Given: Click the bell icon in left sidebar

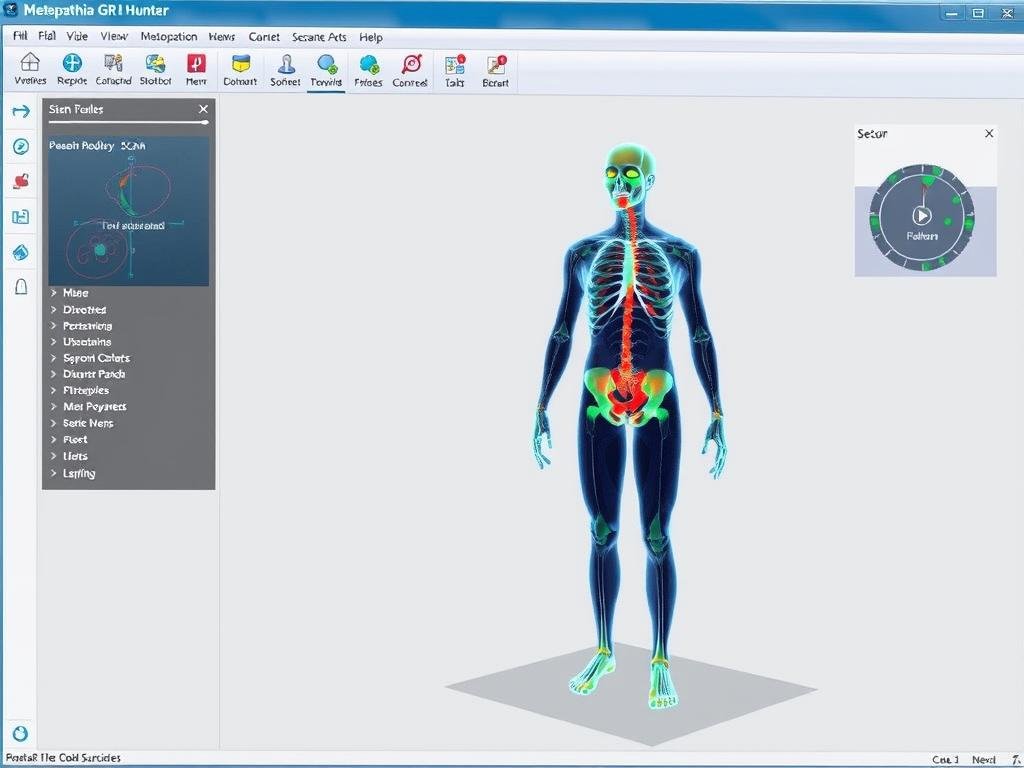Looking at the screenshot, I should click(x=21, y=287).
